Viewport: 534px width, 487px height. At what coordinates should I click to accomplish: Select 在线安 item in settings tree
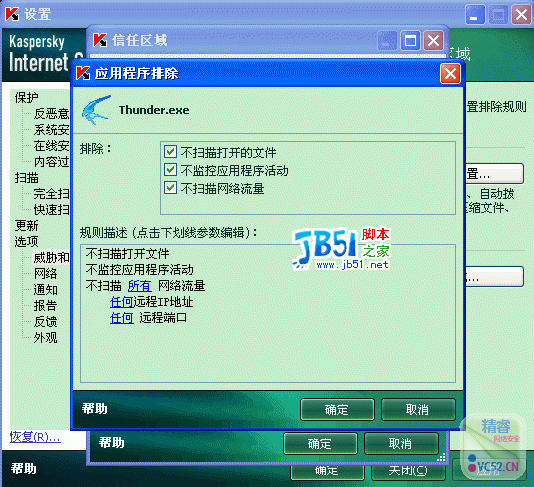51,146
